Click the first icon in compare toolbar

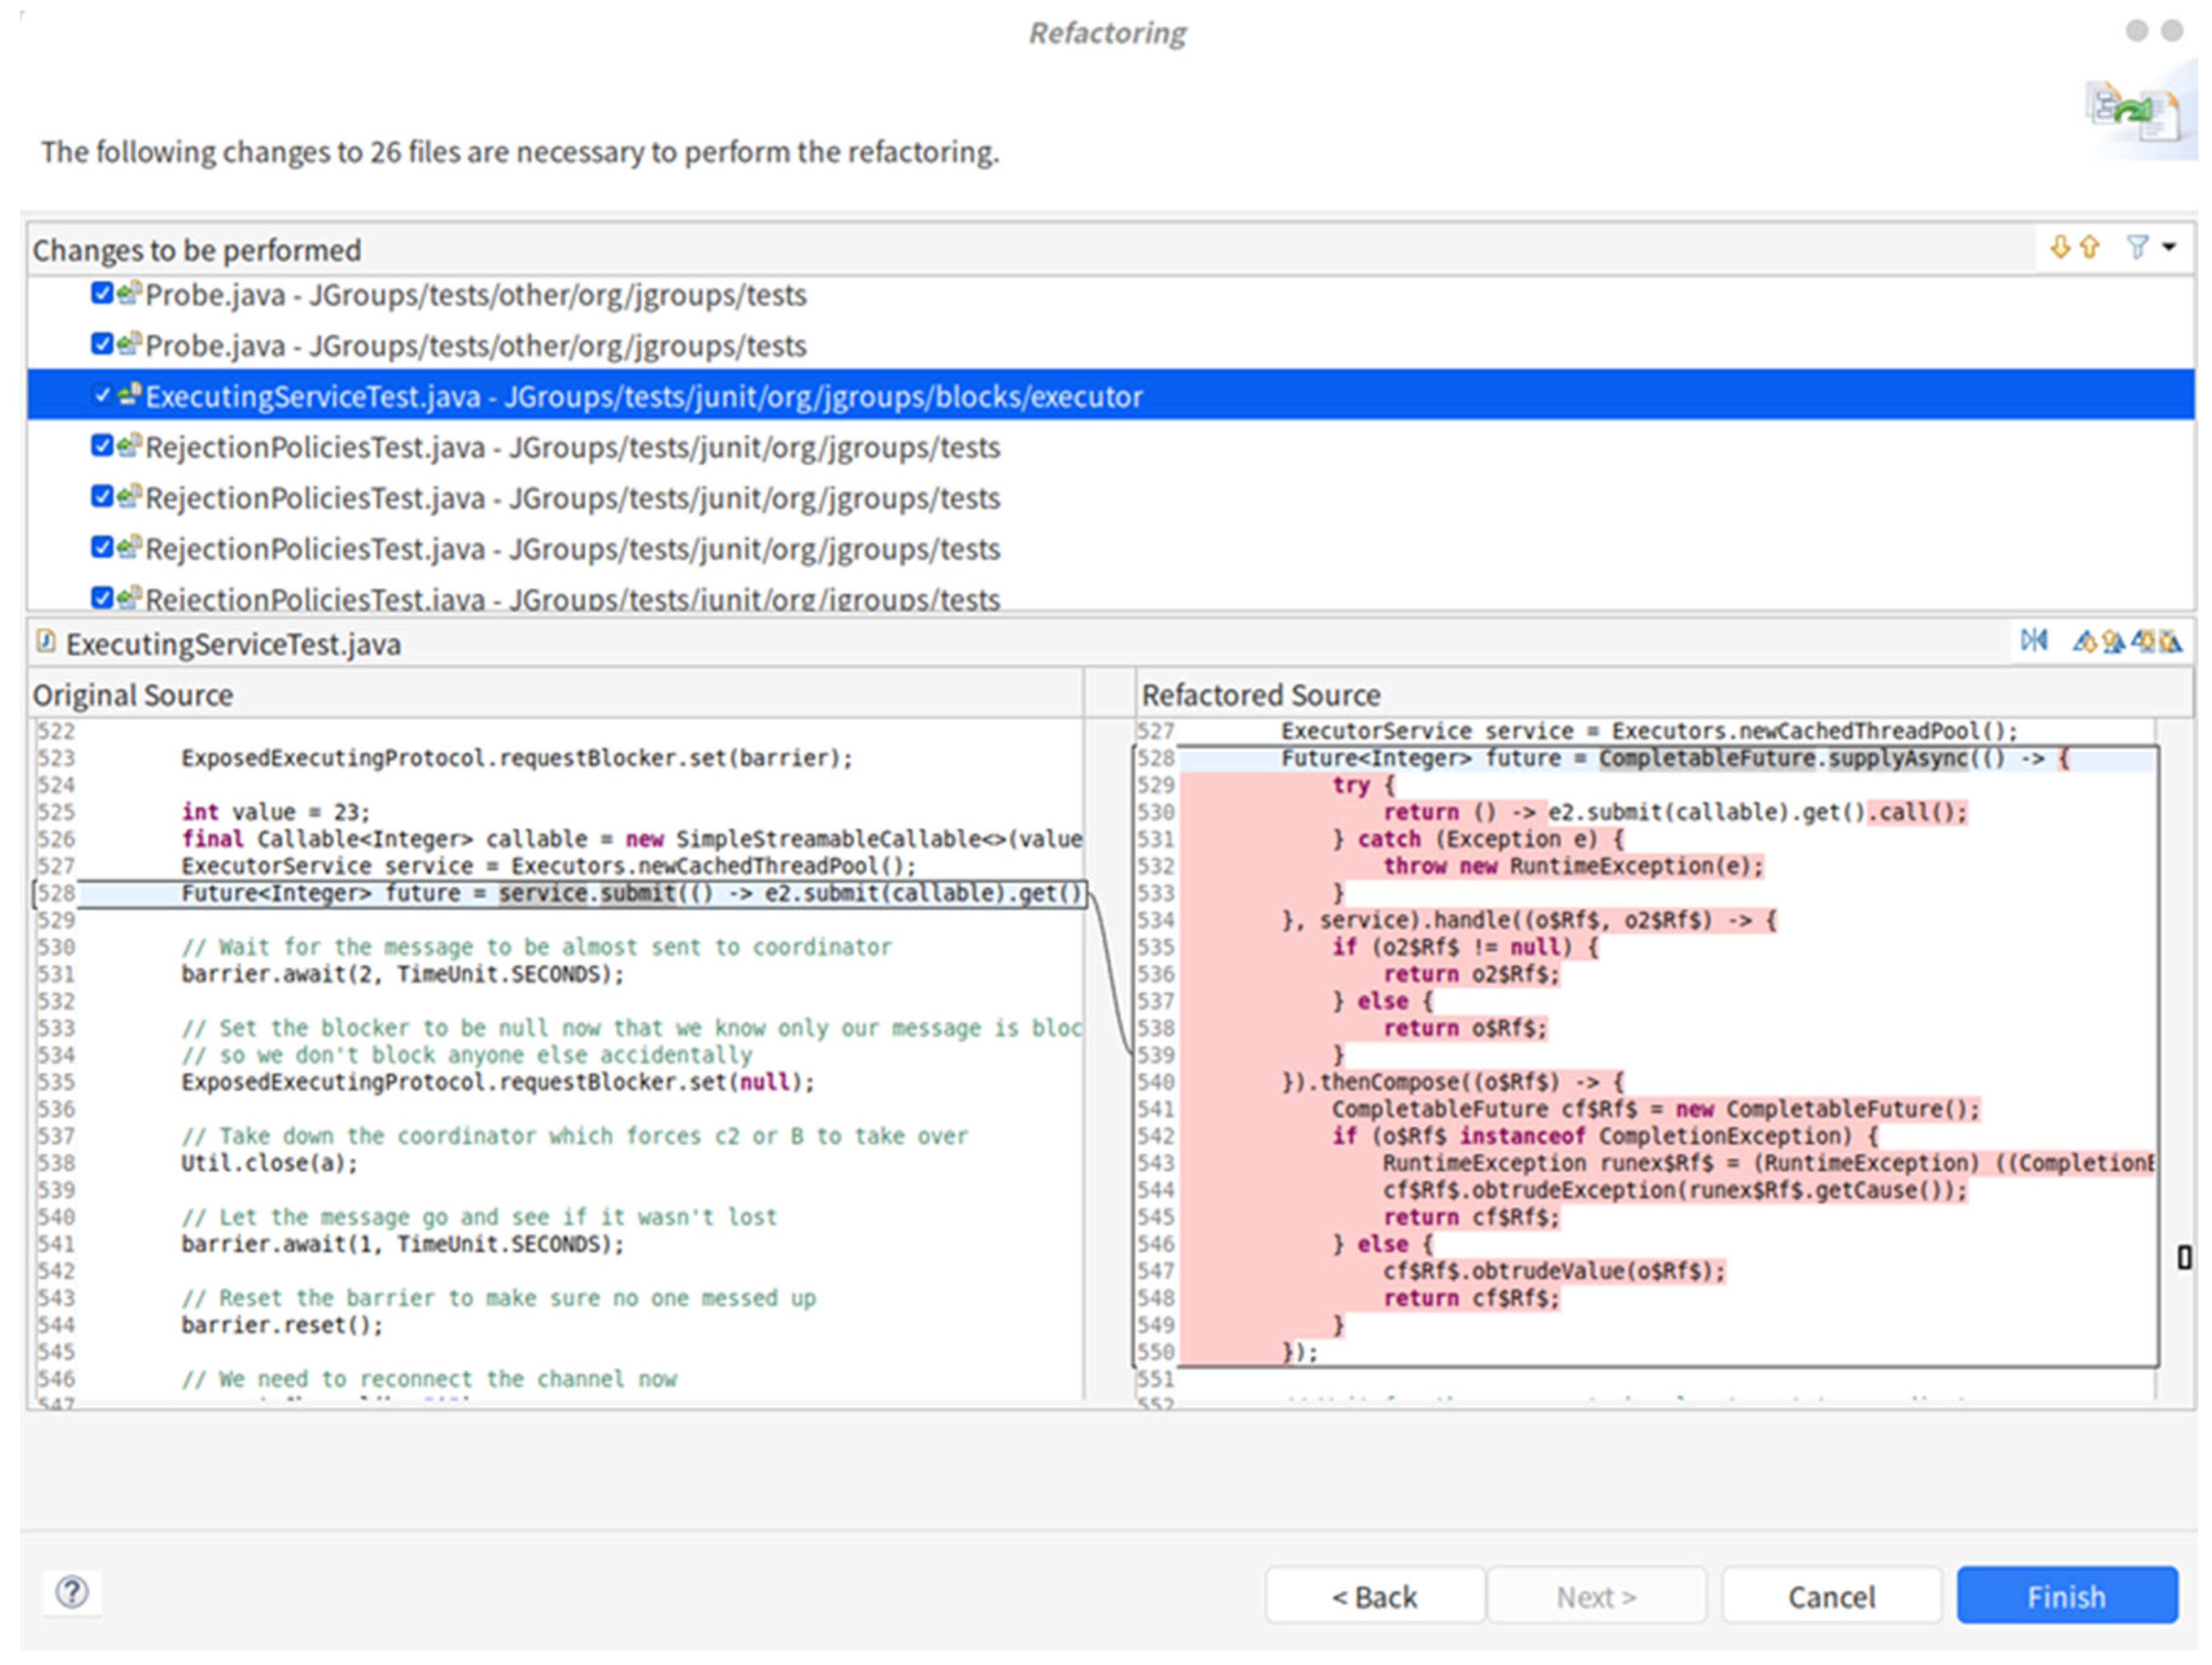(x=2034, y=641)
